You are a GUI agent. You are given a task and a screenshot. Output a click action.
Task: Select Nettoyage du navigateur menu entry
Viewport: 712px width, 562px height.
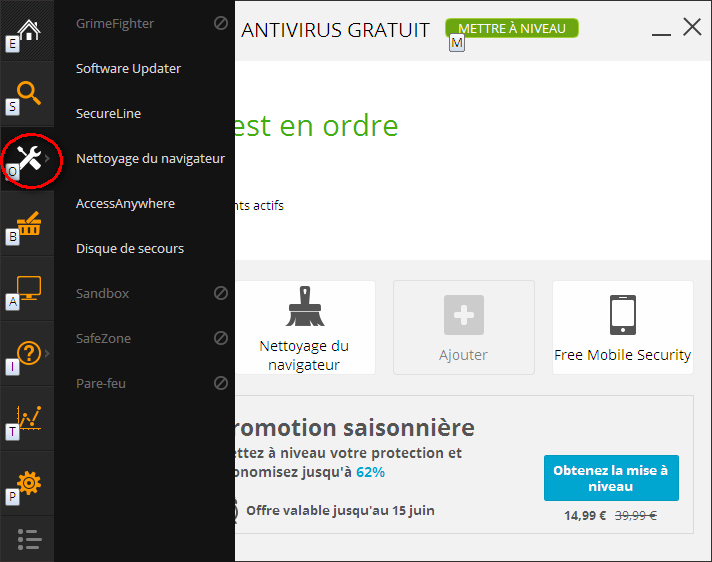coord(150,158)
